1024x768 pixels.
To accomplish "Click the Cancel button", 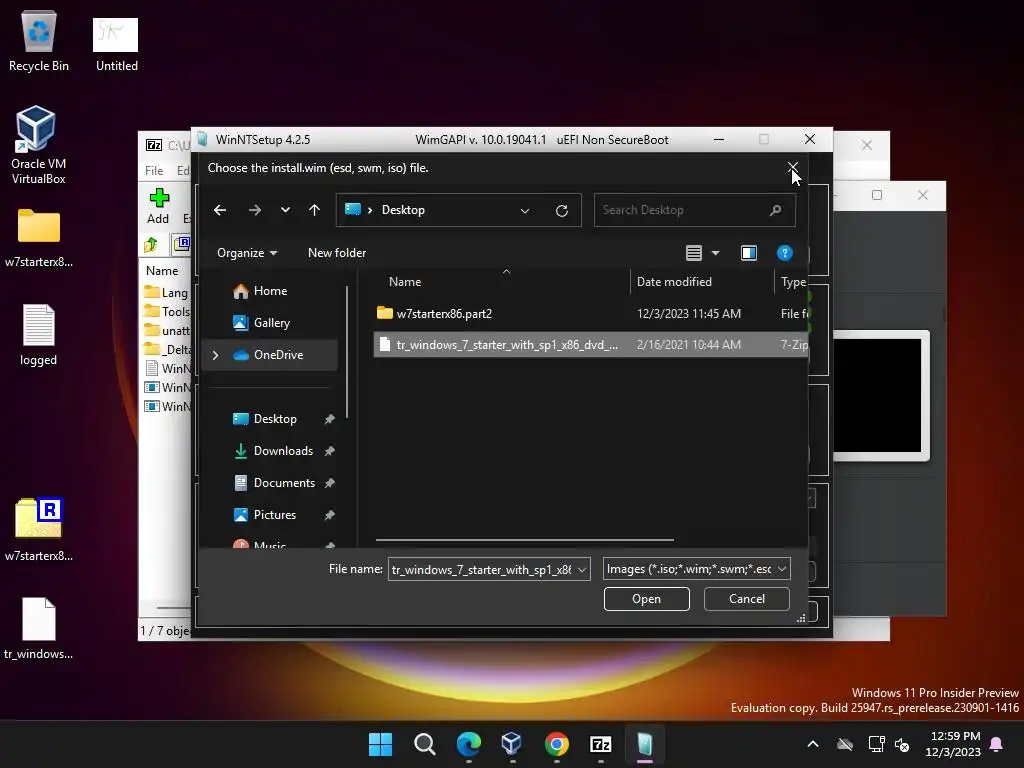I will 746,599.
